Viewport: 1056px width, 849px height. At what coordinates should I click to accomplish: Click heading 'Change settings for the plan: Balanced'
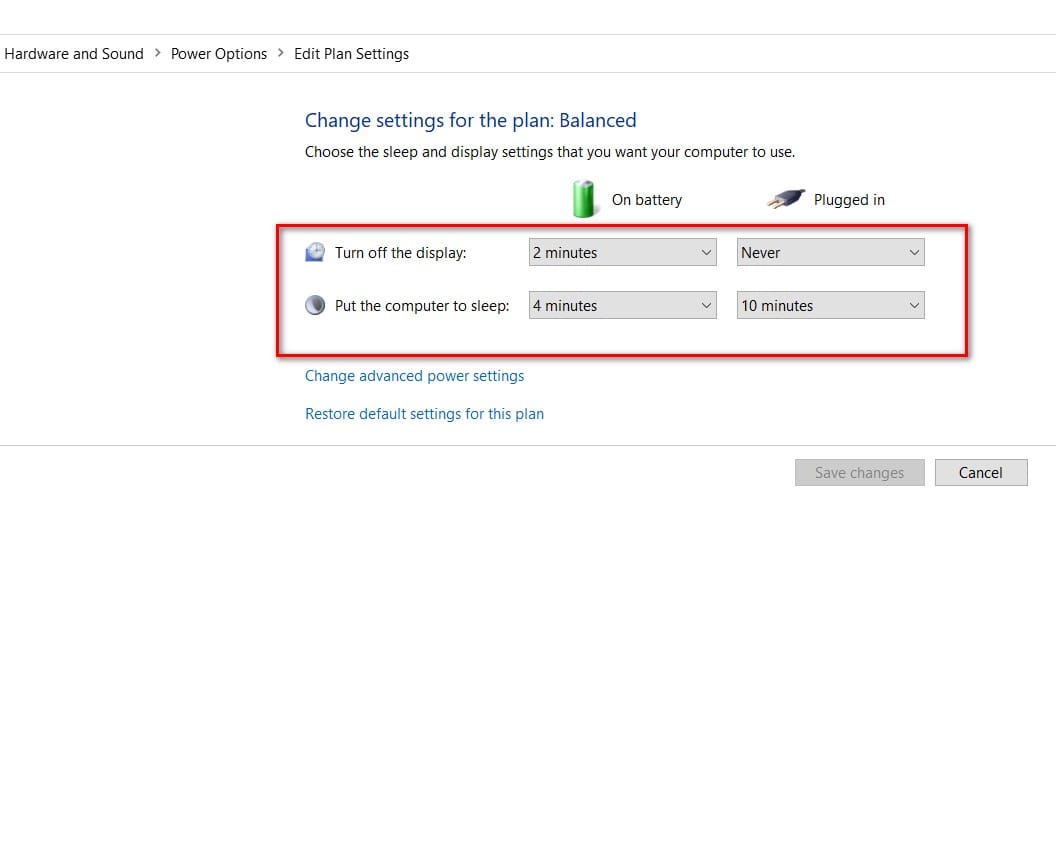point(471,121)
